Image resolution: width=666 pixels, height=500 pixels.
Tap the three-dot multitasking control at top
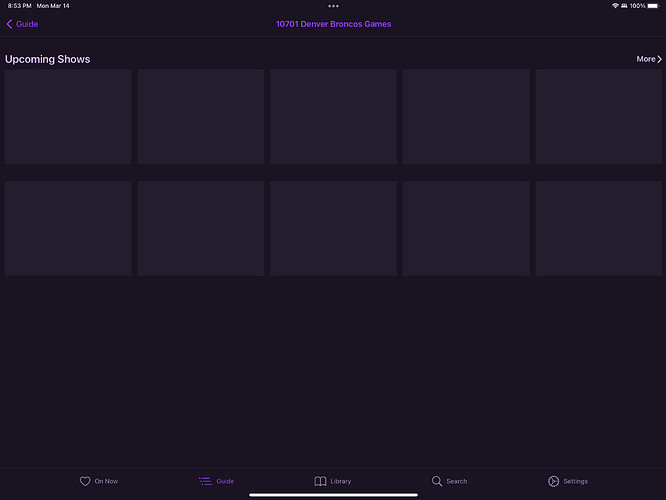(333, 6)
